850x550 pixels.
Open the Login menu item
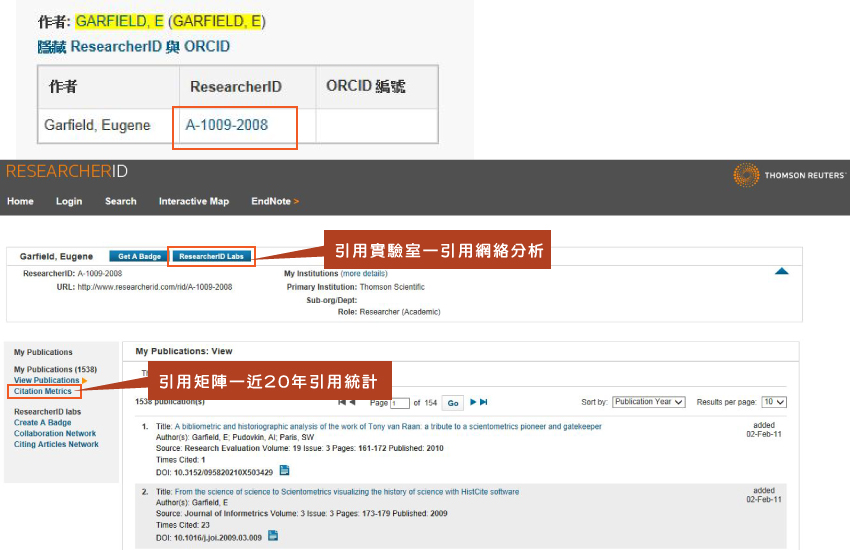pos(69,201)
